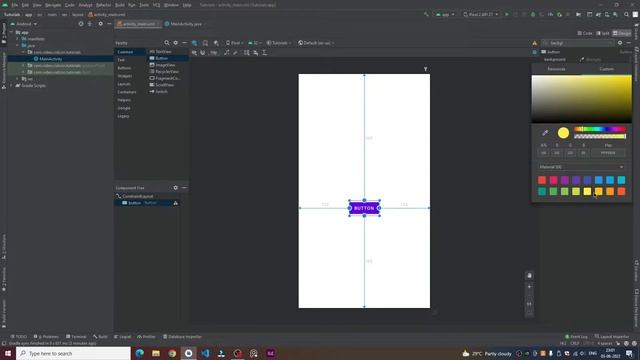Click the warning icon on Button in Component Tree
This screenshot has height=360, width=640.
(176, 203)
